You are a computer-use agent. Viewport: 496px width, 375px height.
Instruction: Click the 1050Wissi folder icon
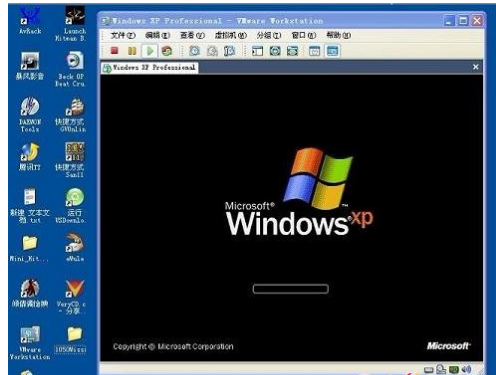pyautogui.click(x=71, y=339)
